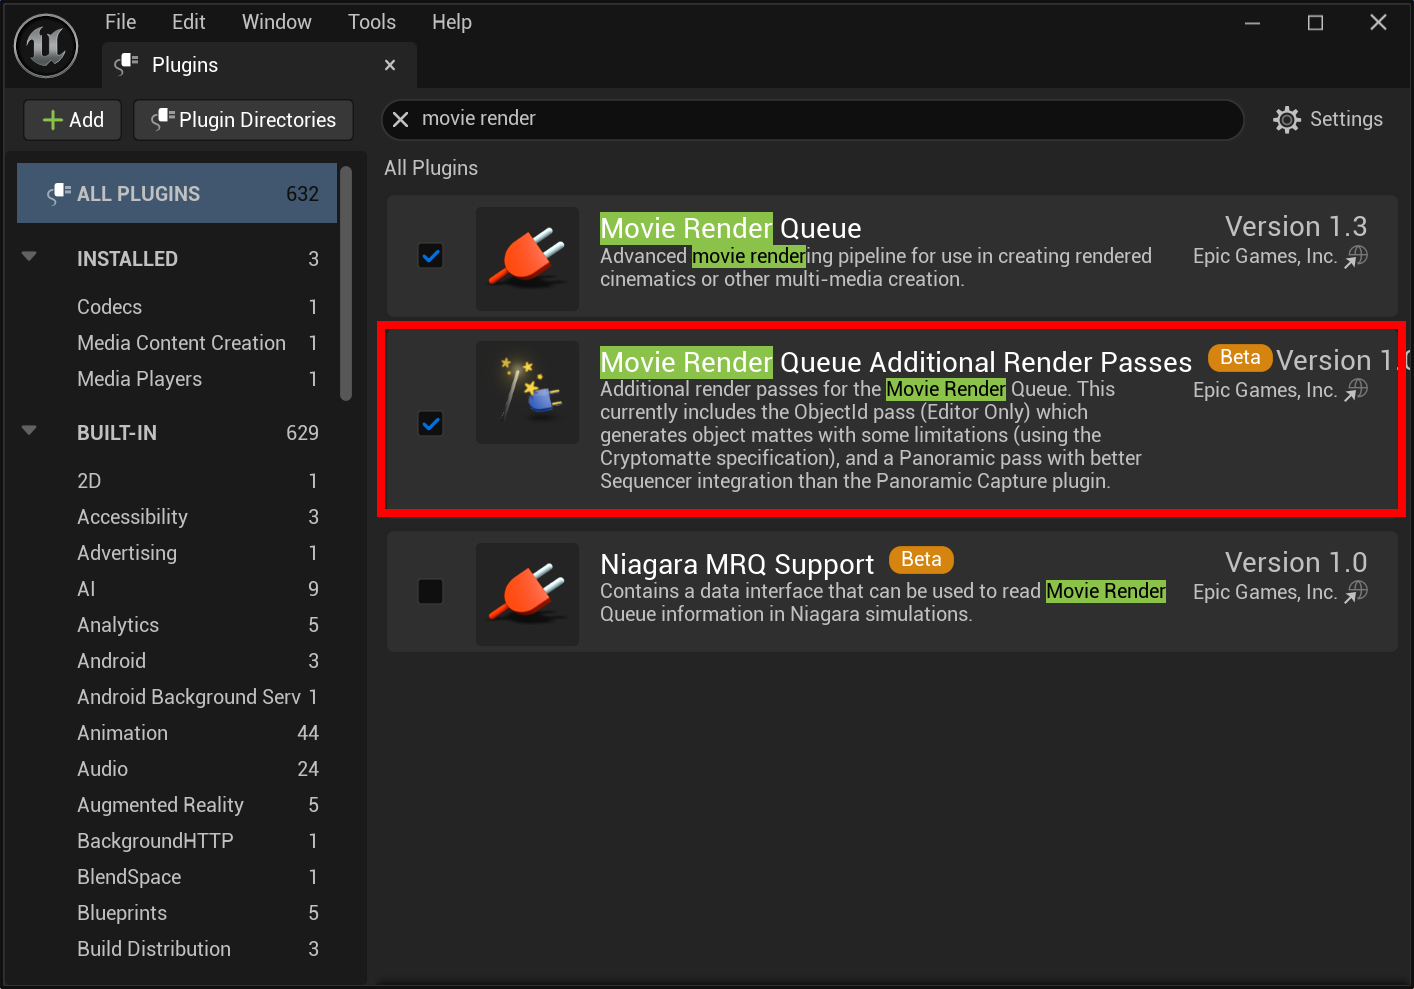
Task: Enable the Niagara MRQ Support plugin checkbox
Action: click(x=431, y=592)
